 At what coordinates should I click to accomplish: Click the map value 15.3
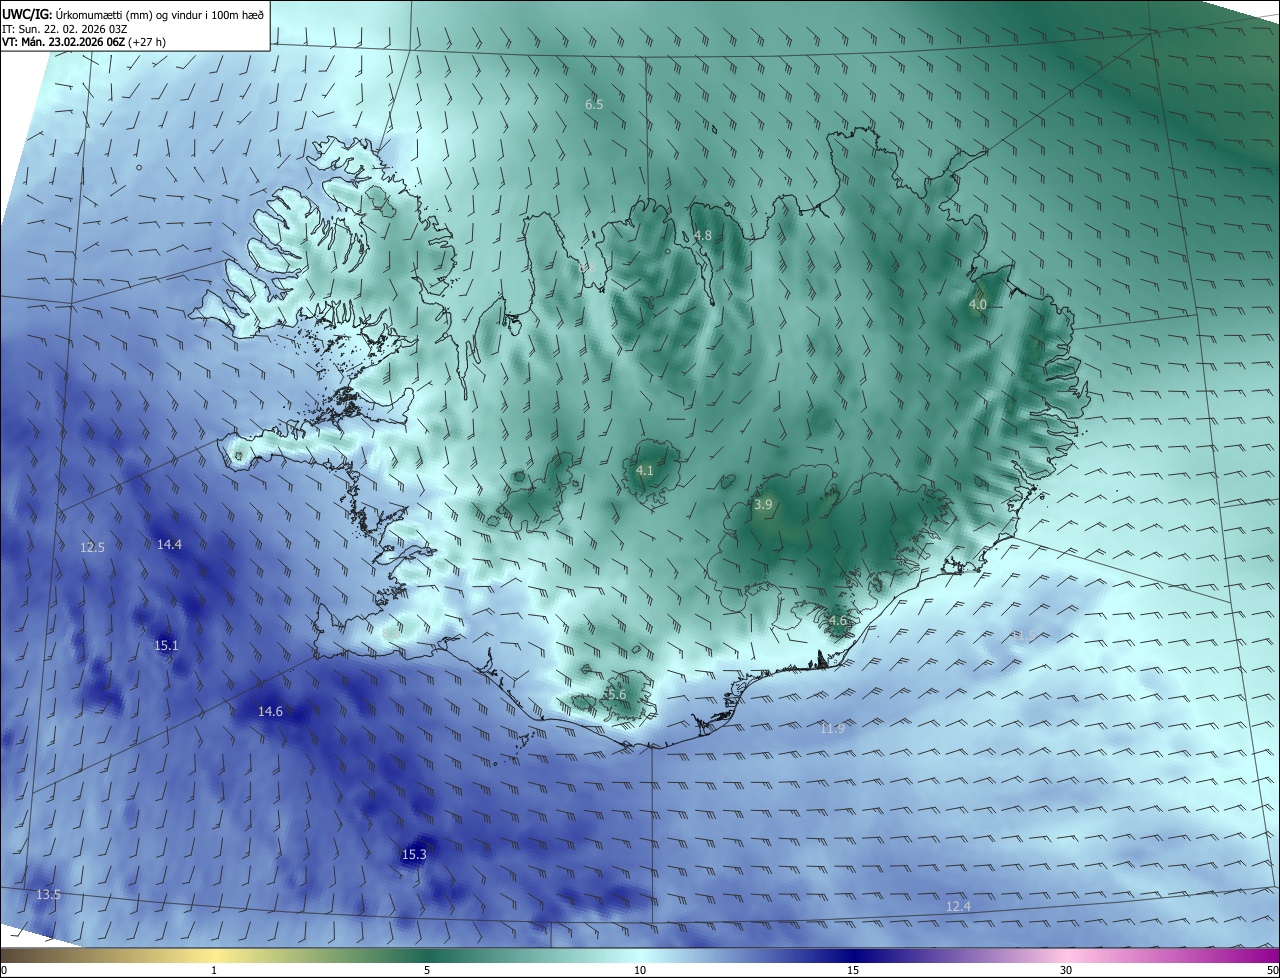tap(414, 854)
